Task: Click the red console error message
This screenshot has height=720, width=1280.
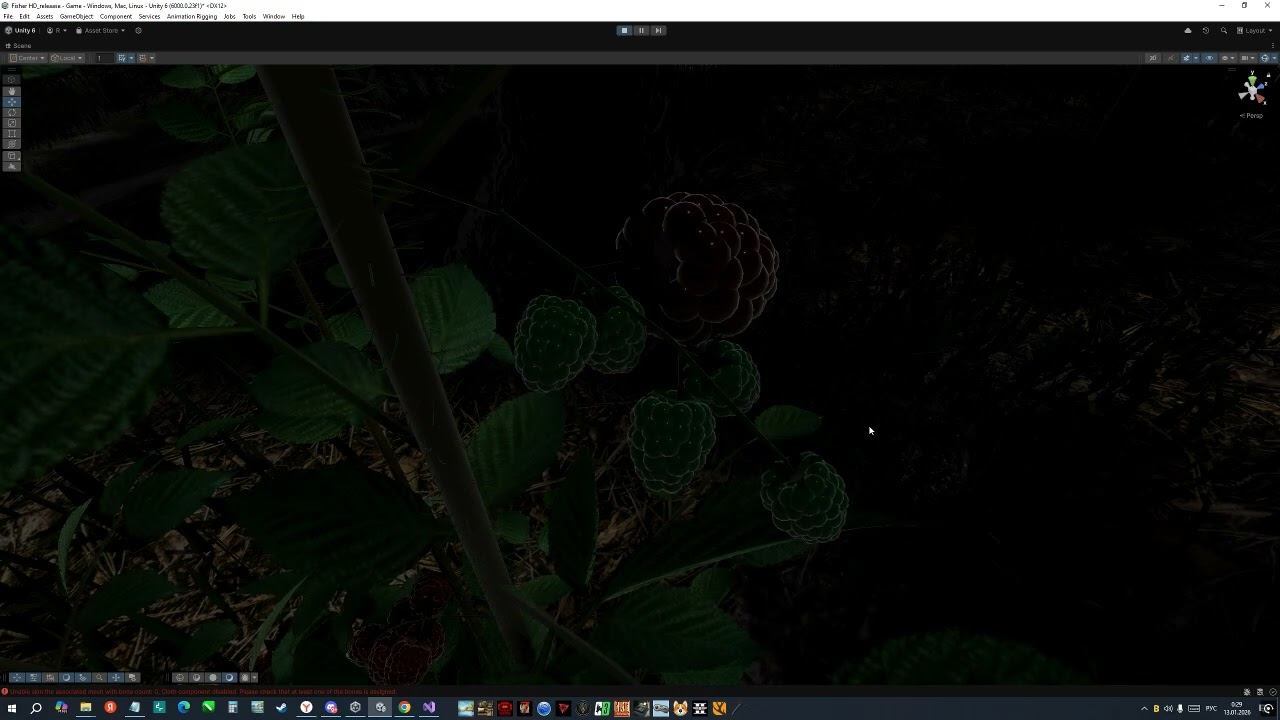Action: tap(202, 692)
